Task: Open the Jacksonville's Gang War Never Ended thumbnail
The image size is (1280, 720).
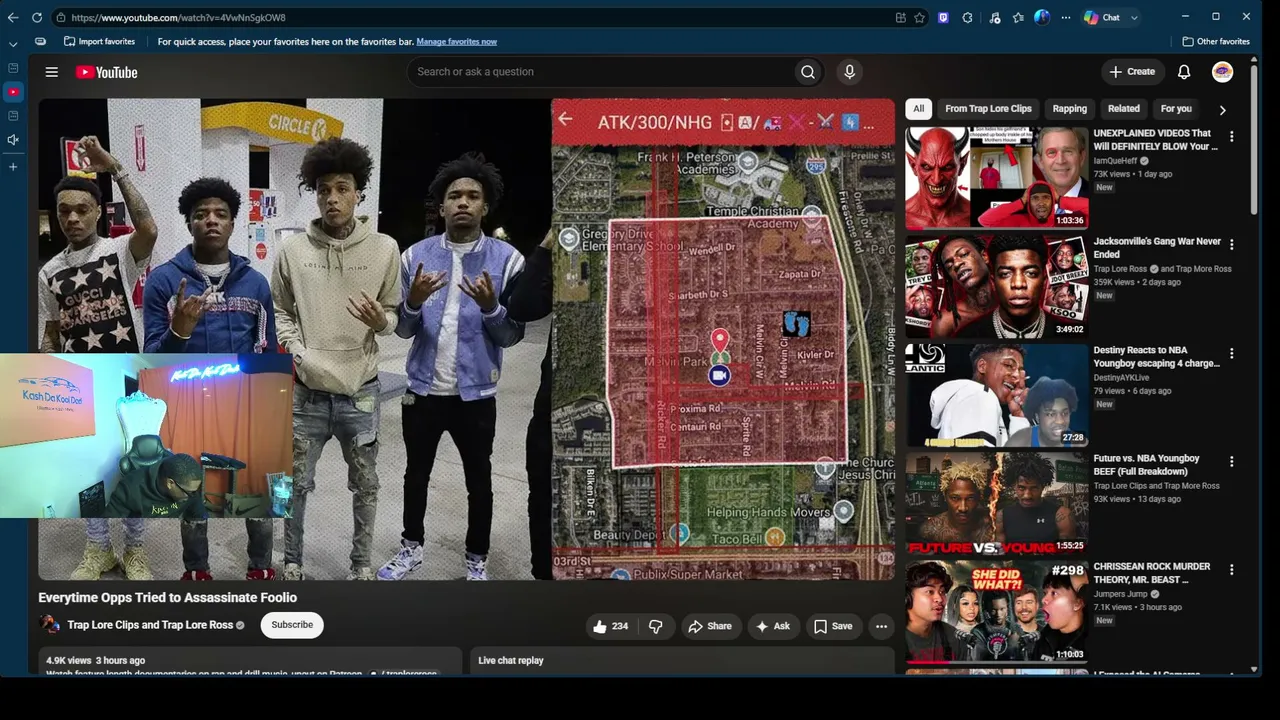Action: click(x=997, y=286)
